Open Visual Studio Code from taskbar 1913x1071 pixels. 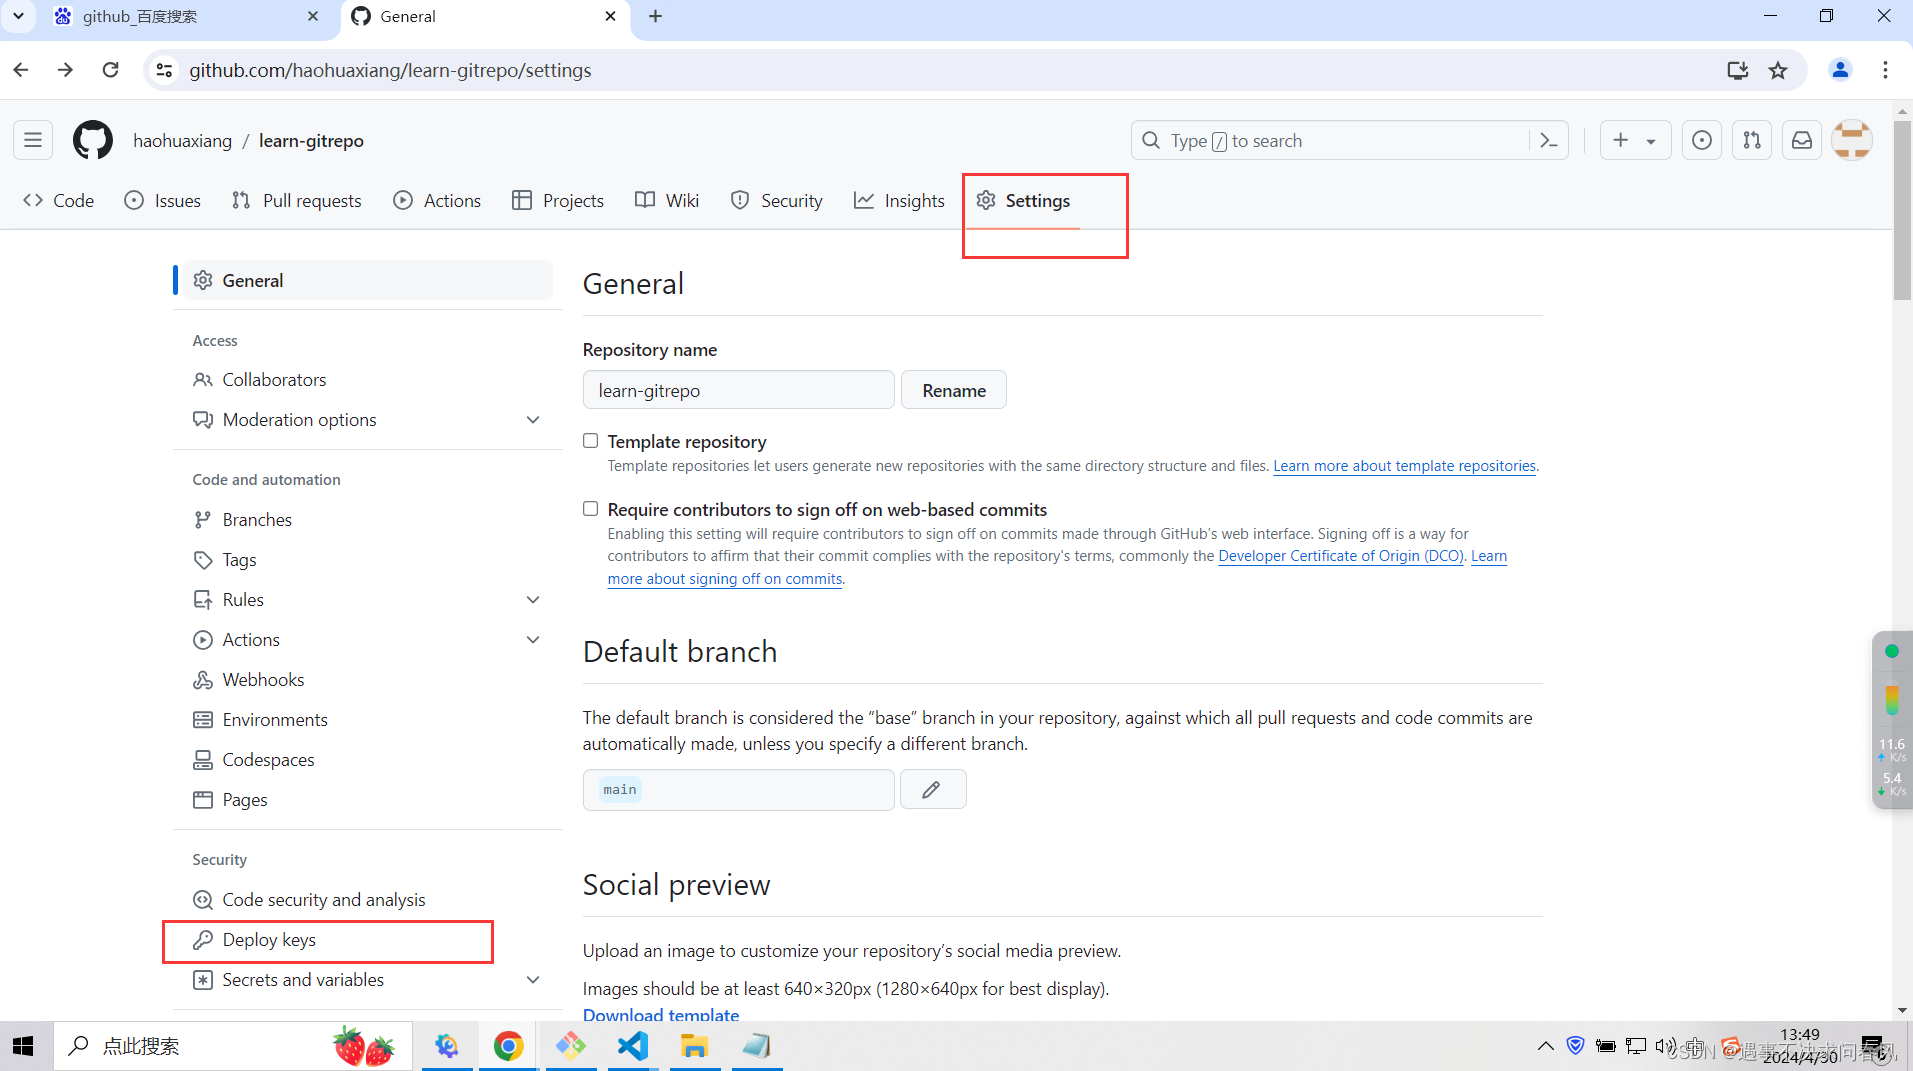pyautogui.click(x=633, y=1046)
